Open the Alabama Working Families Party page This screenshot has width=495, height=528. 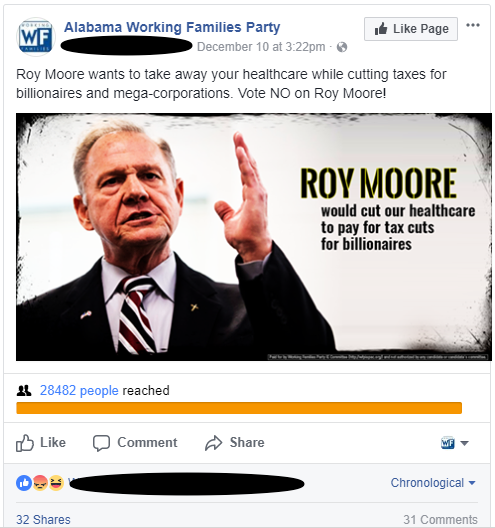point(172,27)
